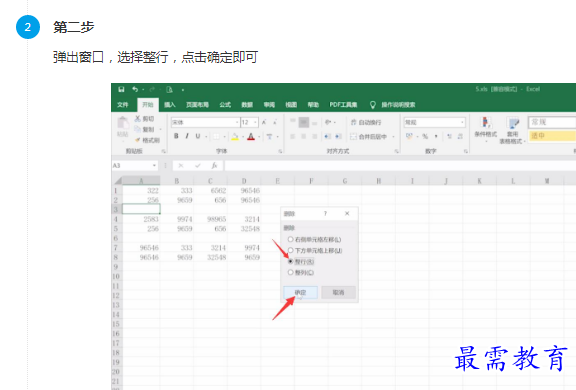
Task: Click the increase decimal places icon
Action: [x=449, y=136]
